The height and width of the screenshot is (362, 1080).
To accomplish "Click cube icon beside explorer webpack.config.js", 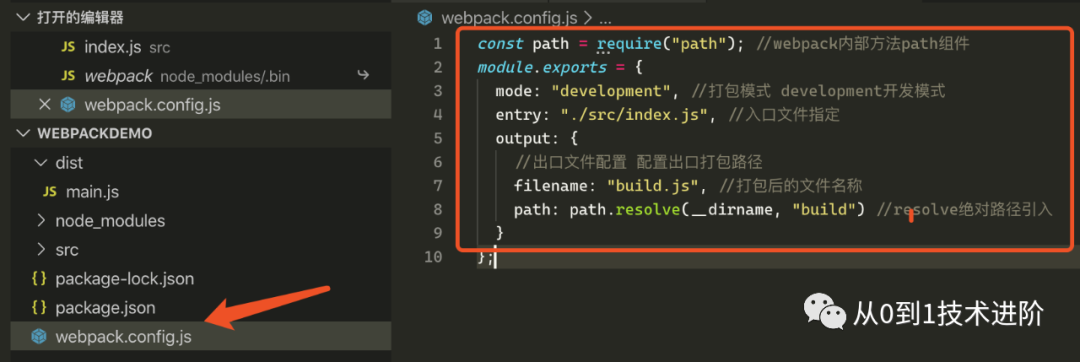I will pos(39,337).
